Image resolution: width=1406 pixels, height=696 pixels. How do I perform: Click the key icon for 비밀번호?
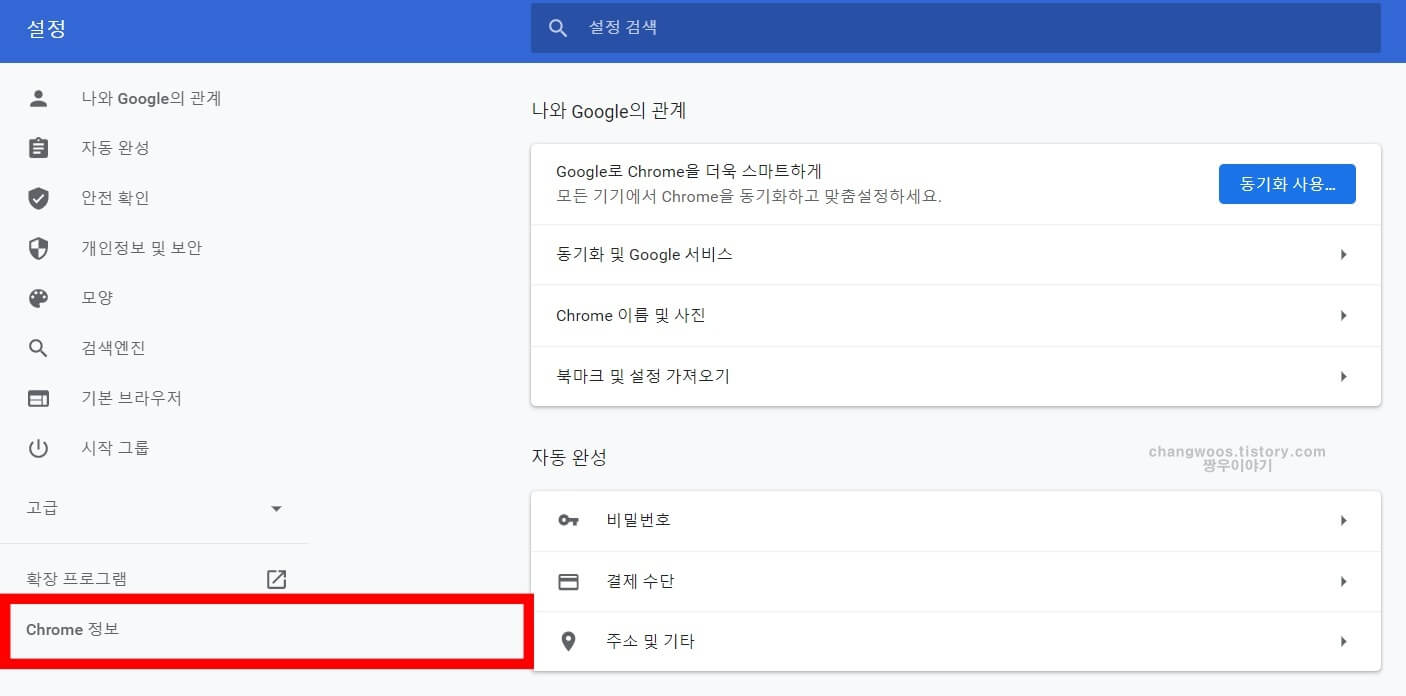[568, 520]
